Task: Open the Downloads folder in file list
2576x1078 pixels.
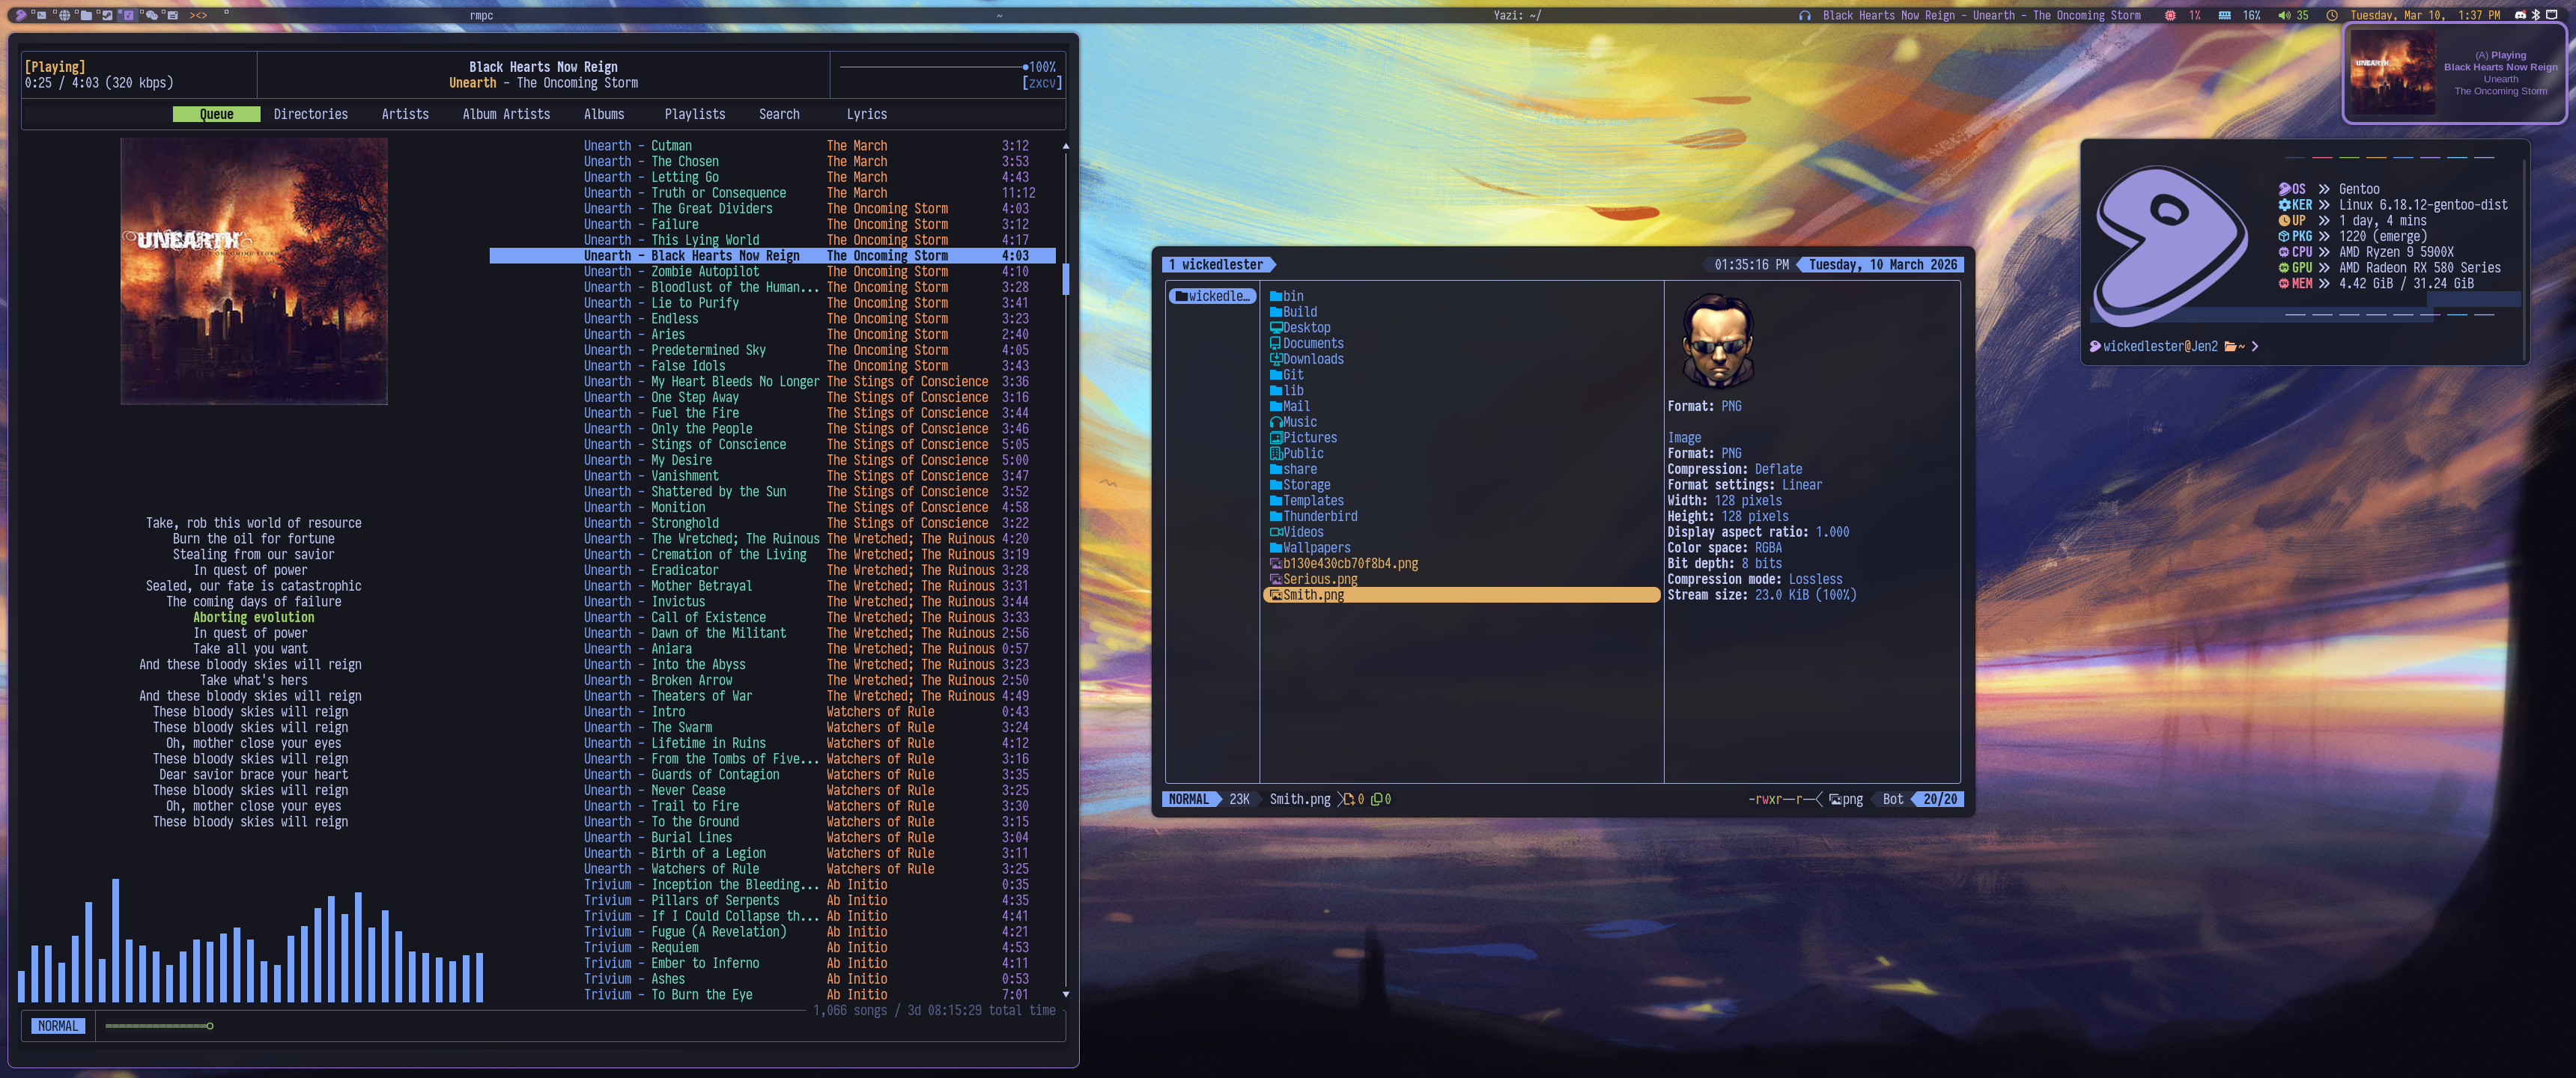Action: tap(1313, 359)
